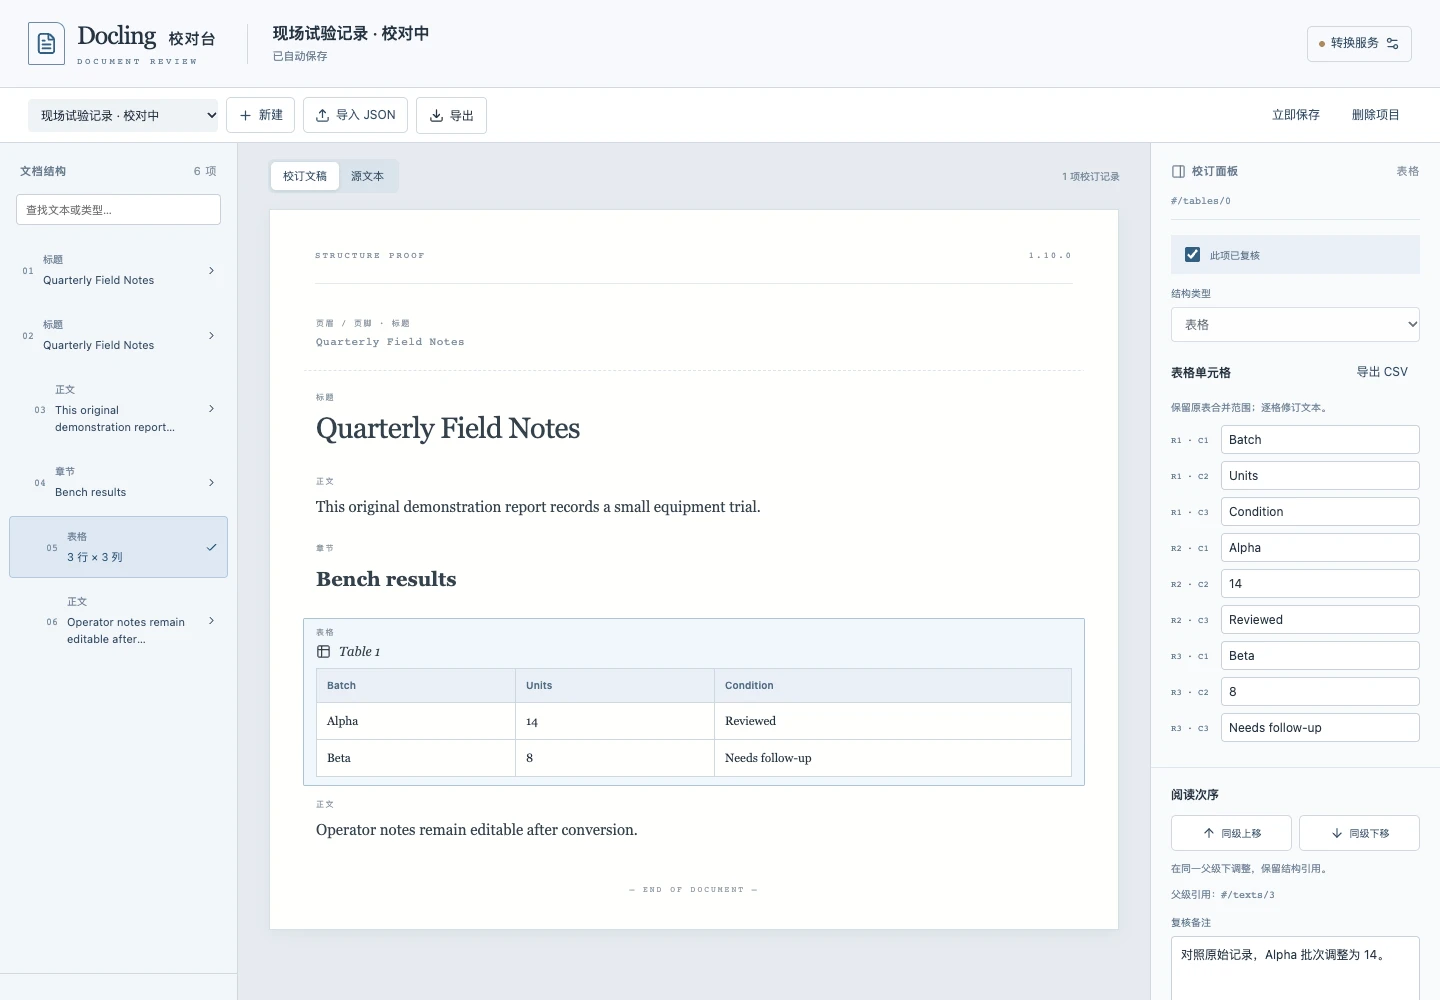Click the Alpha cell in Table 1
Image resolution: width=1440 pixels, height=1000 pixels.
tap(415, 721)
